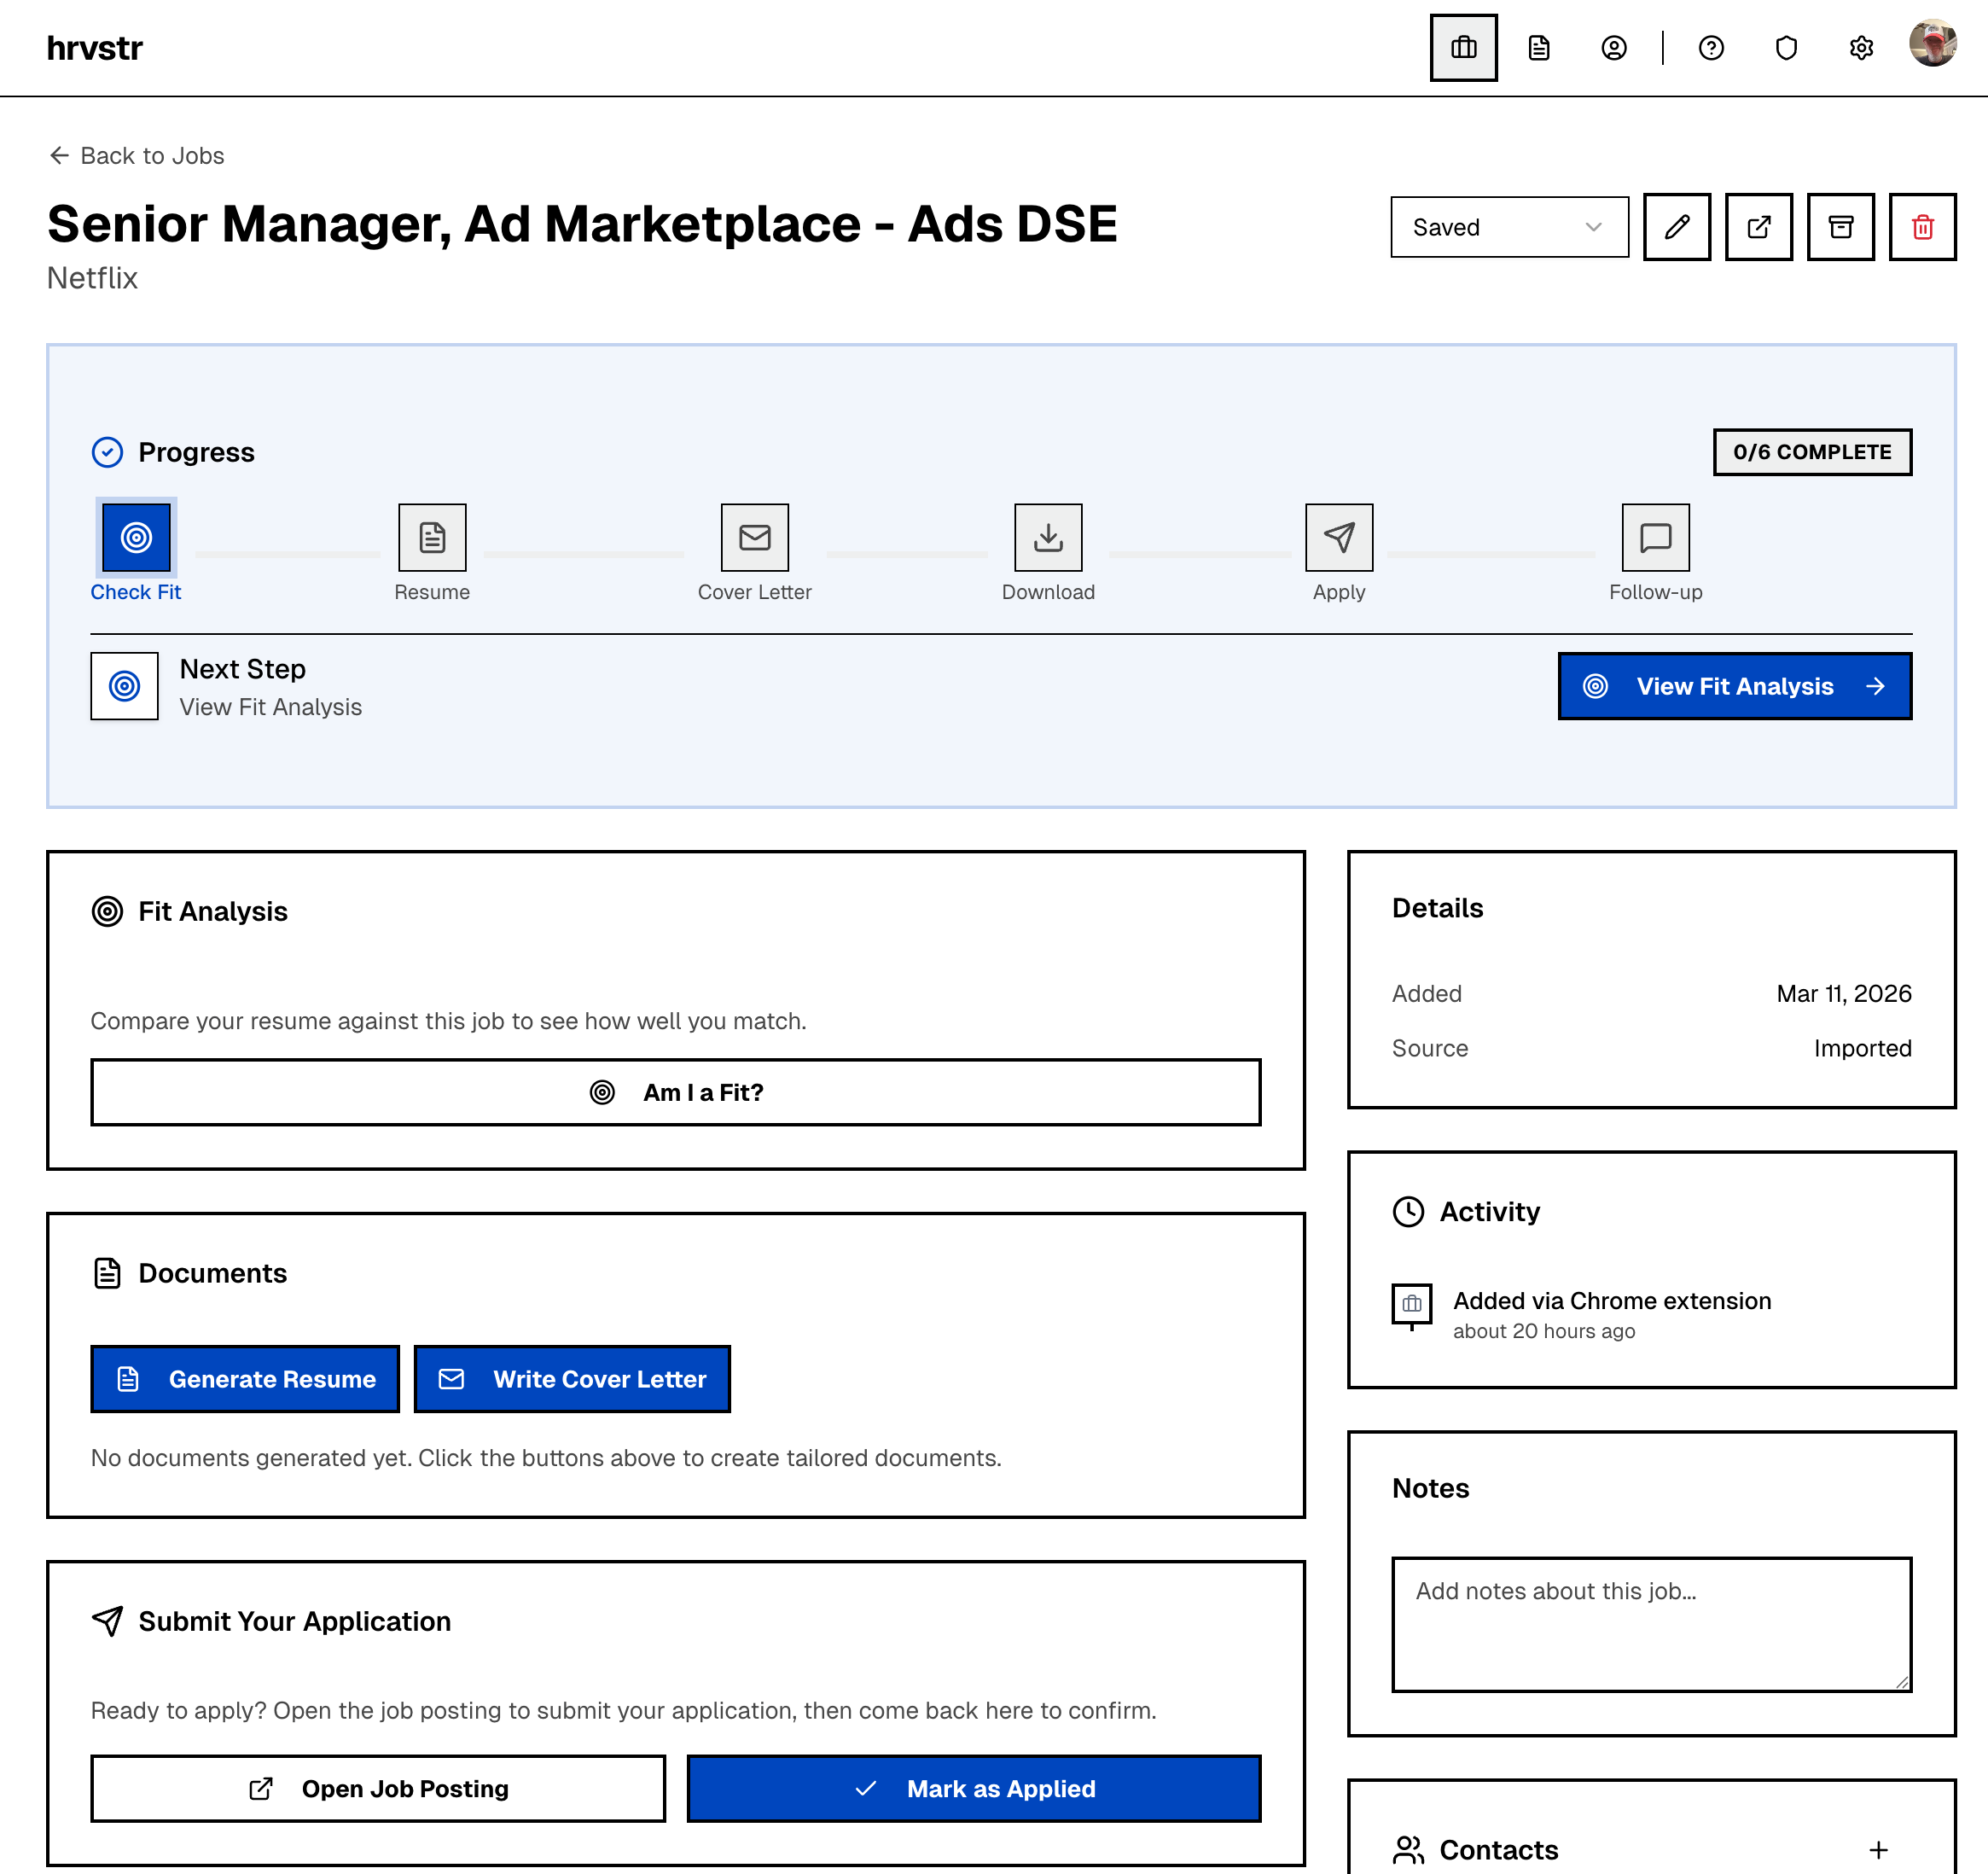1988x1874 pixels.
Task: Open the privacy shield icon
Action: 1786,47
